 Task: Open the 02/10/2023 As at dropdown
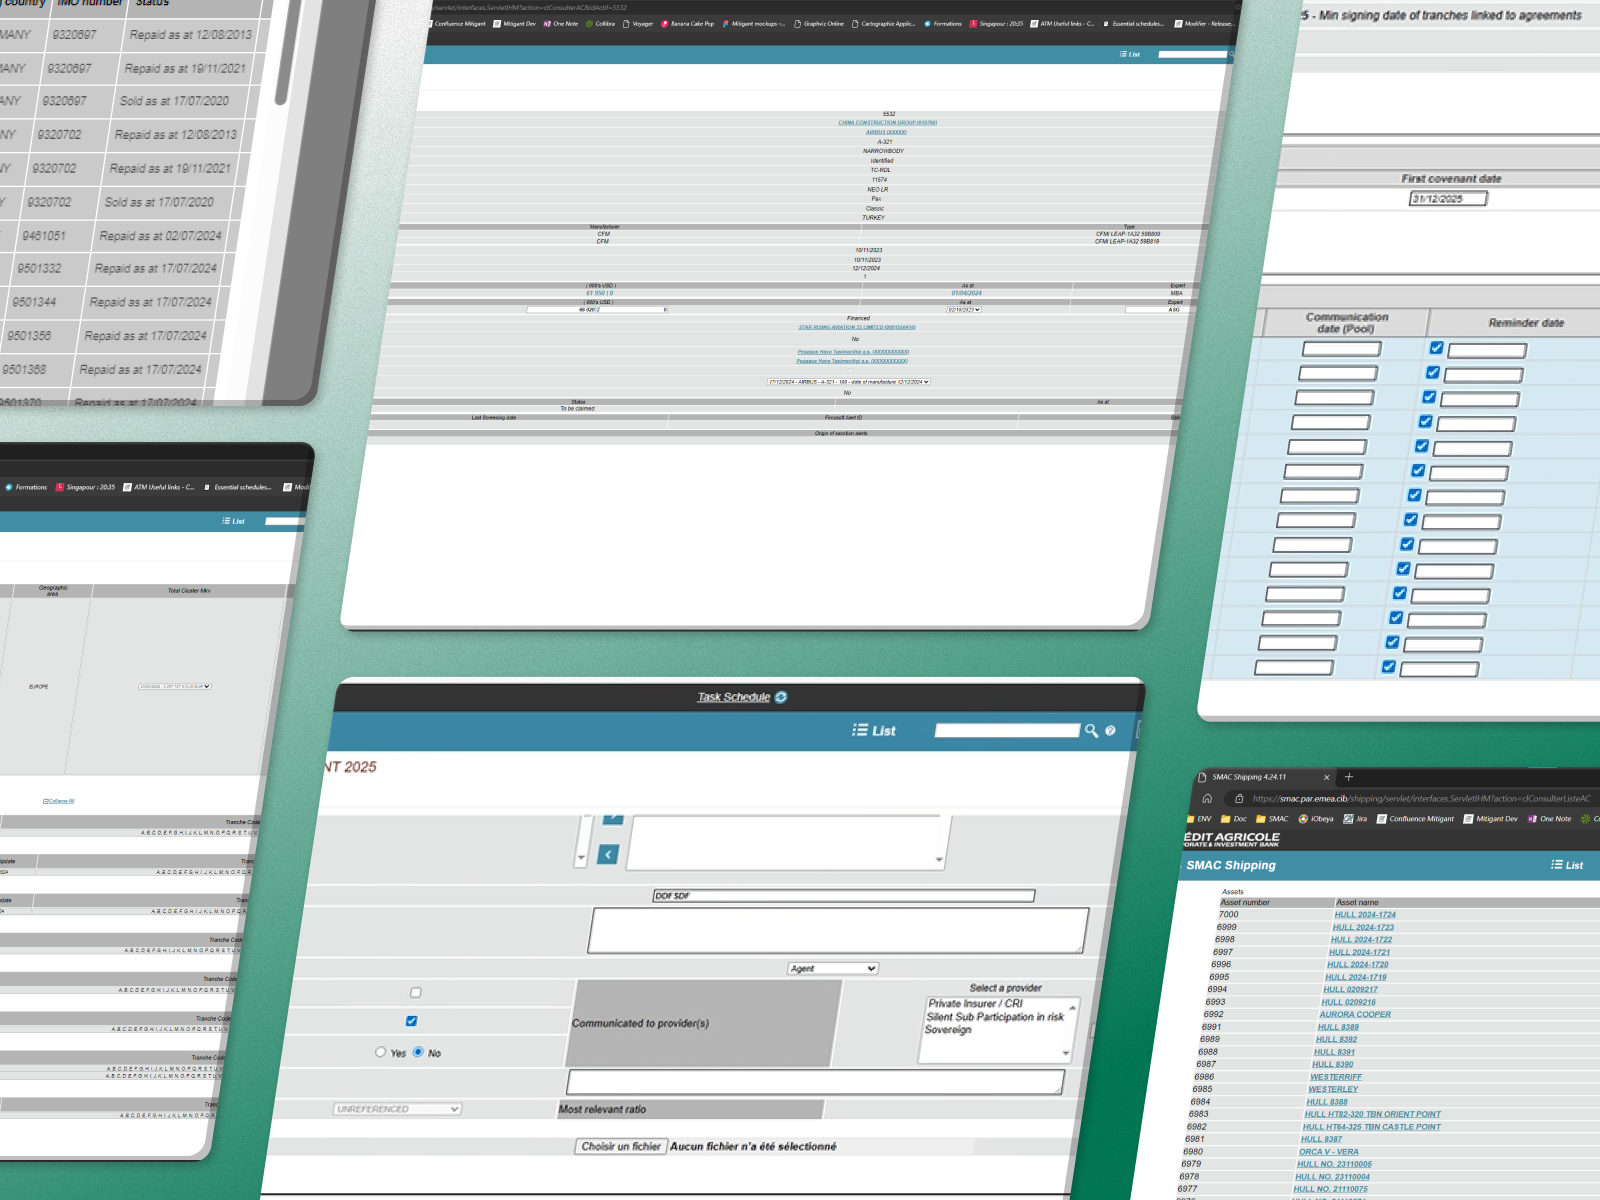coord(964,310)
